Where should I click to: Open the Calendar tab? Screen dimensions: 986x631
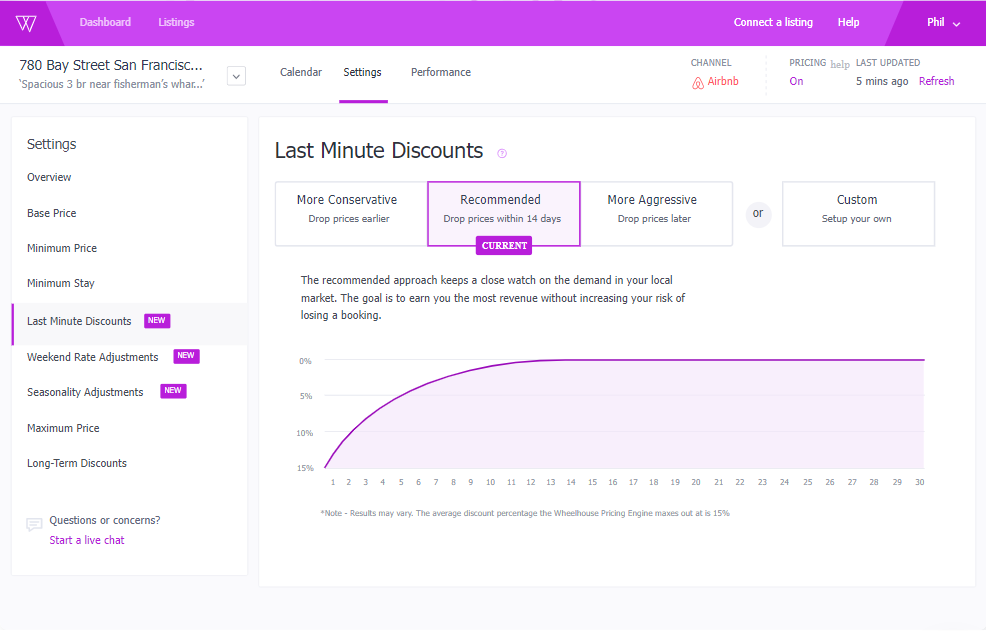(301, 72)
